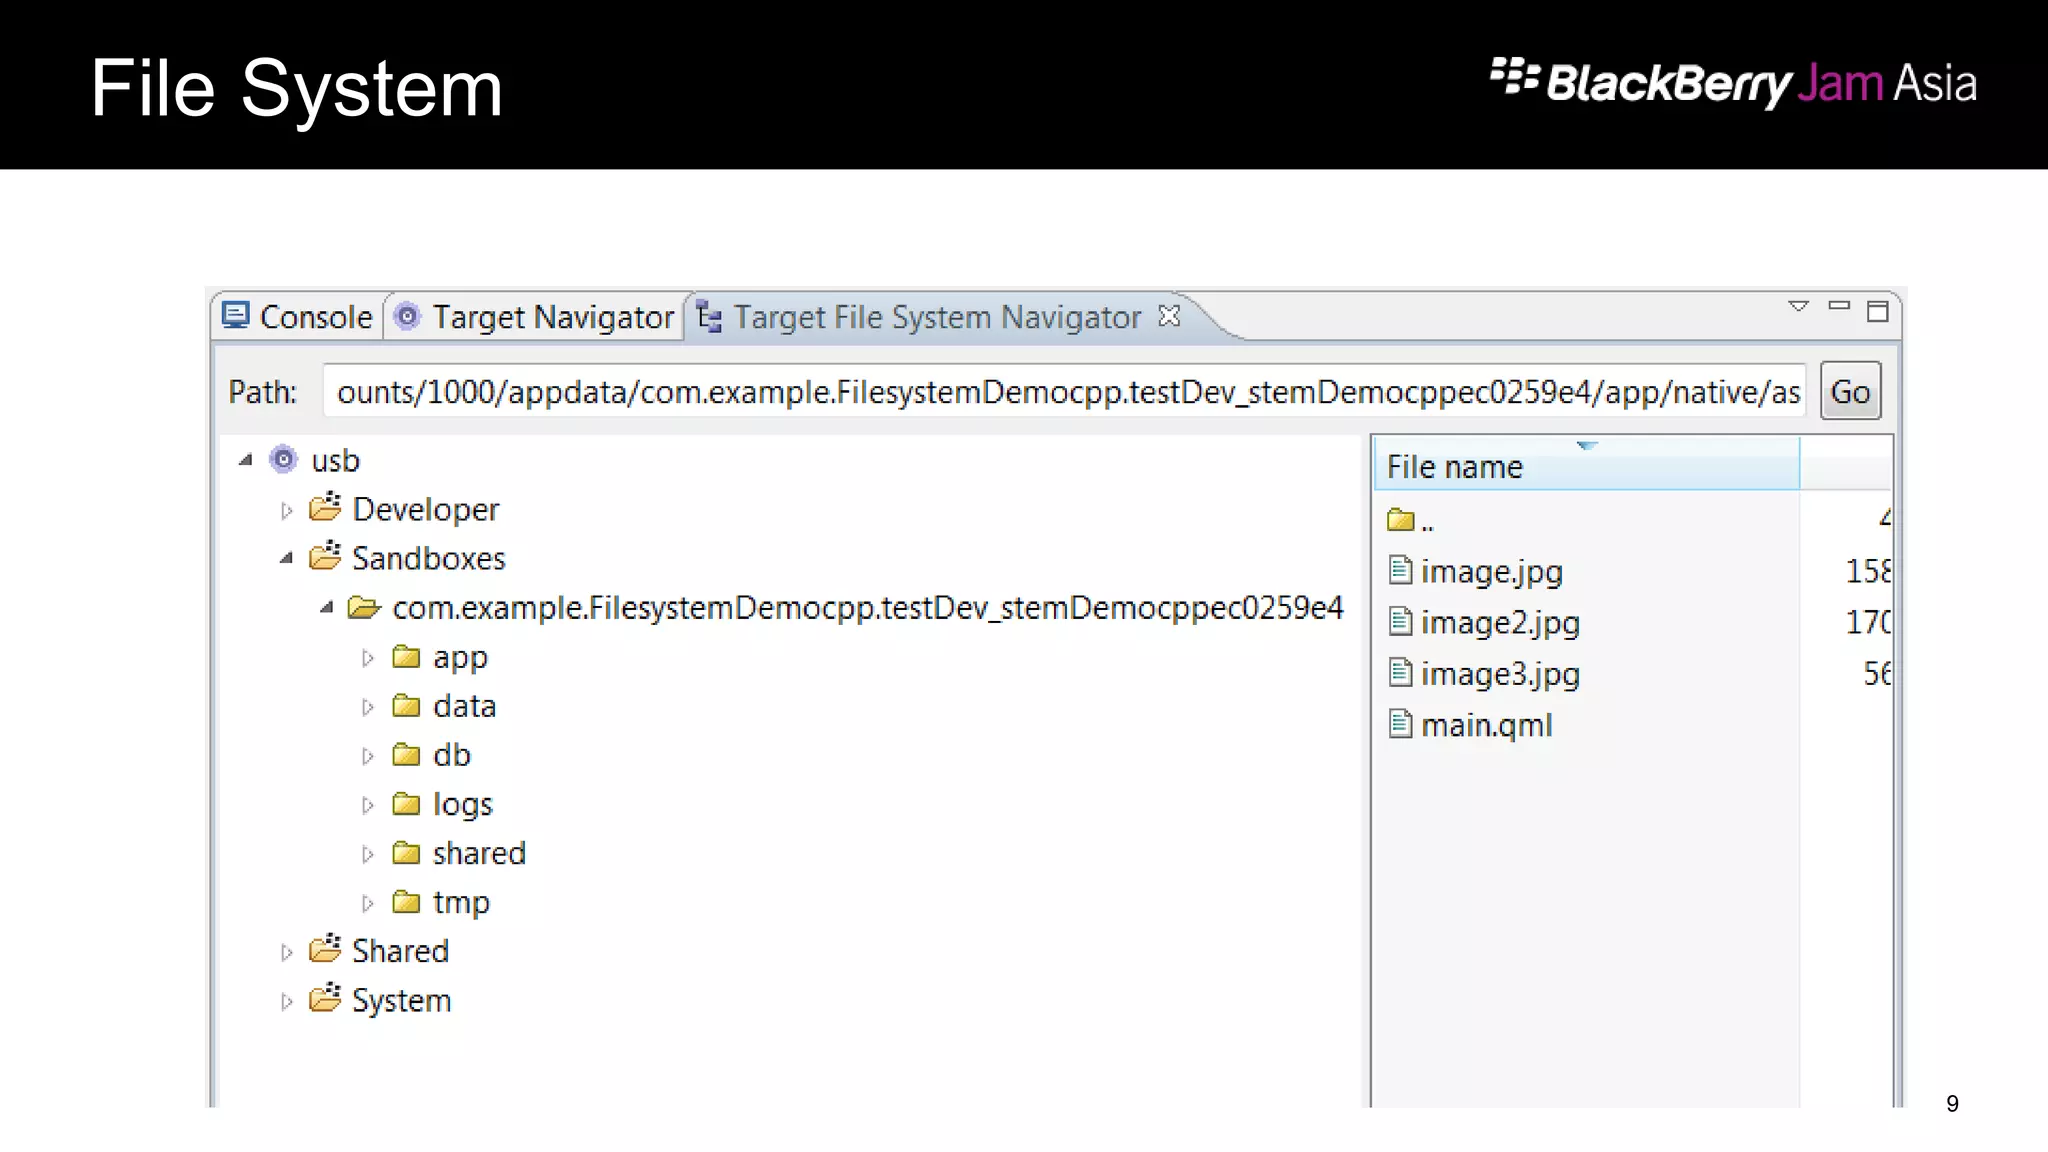Image resolution: width=2048 pixels, height=1152 pixels.
Task: Select the Developer tree item
Action: (425, 510)
